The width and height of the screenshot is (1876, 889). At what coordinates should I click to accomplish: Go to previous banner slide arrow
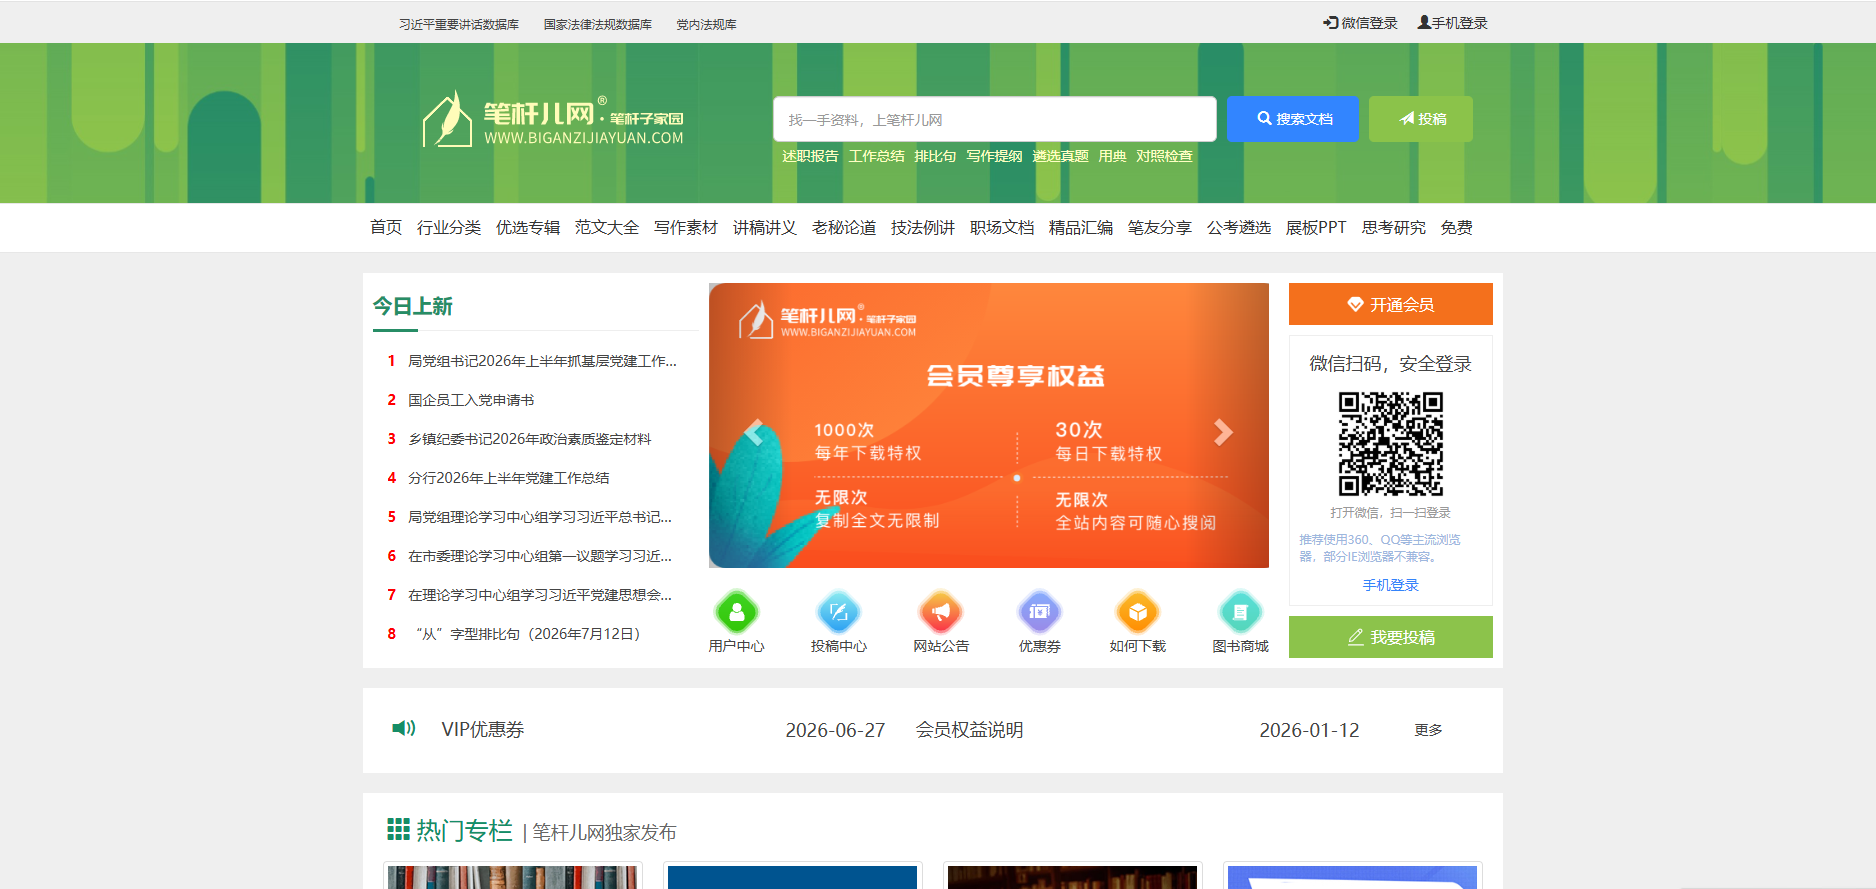[x=754, y=432]
